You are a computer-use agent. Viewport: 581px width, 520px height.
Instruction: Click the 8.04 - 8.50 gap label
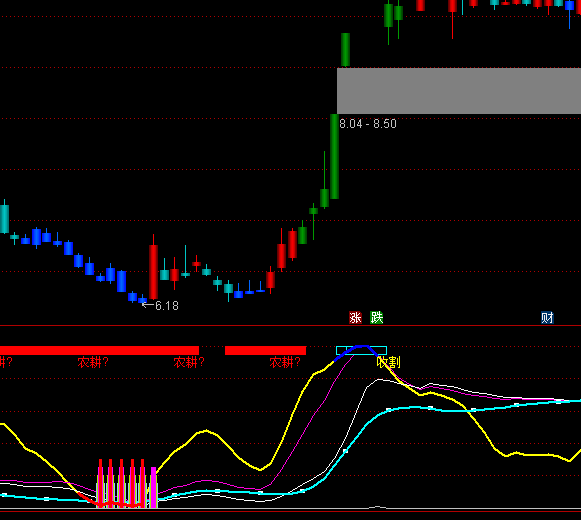pos(368,124)
